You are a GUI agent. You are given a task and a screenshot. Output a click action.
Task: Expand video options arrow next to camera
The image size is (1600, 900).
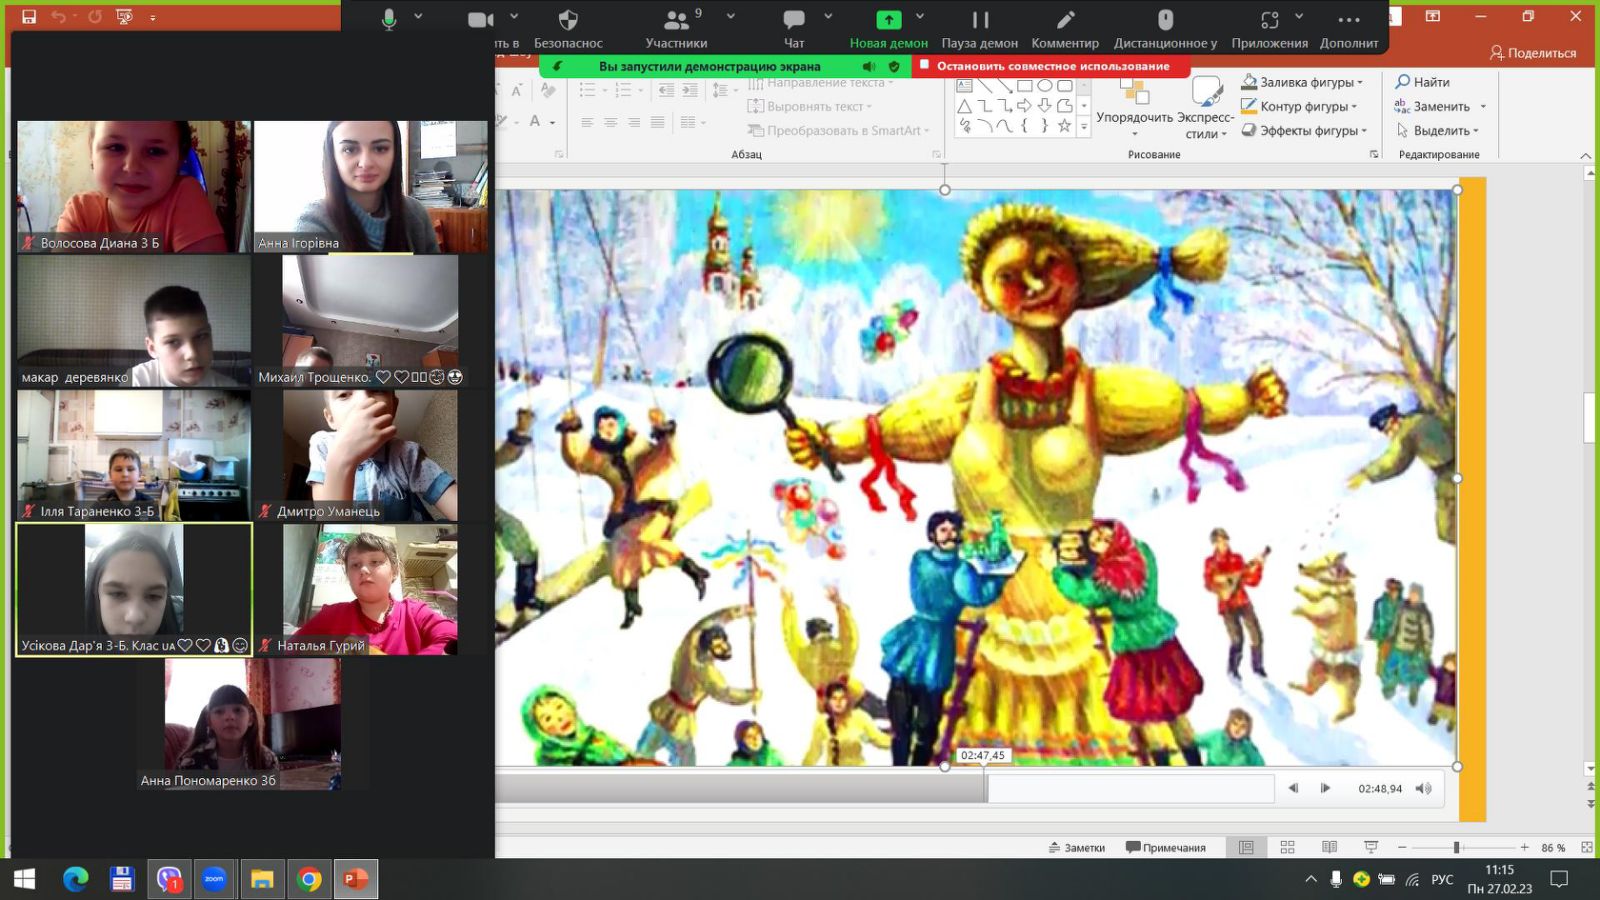point(514,16)
